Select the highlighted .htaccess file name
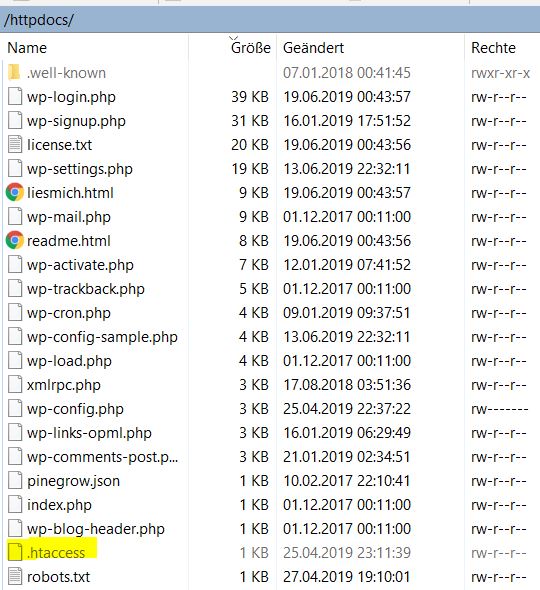Image resolution: width=540 pixels, height=590 pixels. click(x=56, y=553)
